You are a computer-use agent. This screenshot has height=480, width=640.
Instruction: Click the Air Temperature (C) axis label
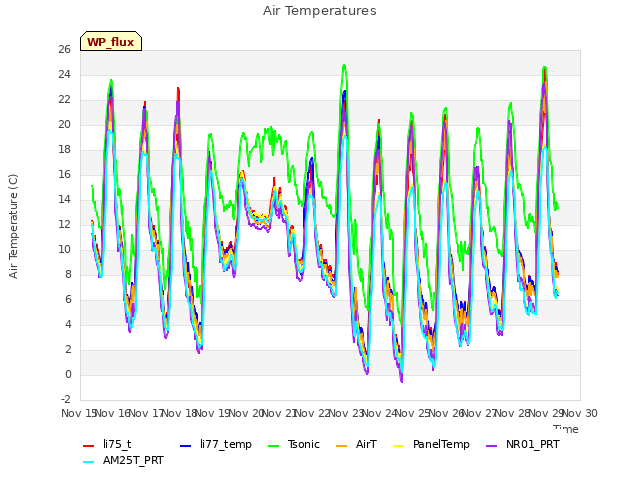13,226
